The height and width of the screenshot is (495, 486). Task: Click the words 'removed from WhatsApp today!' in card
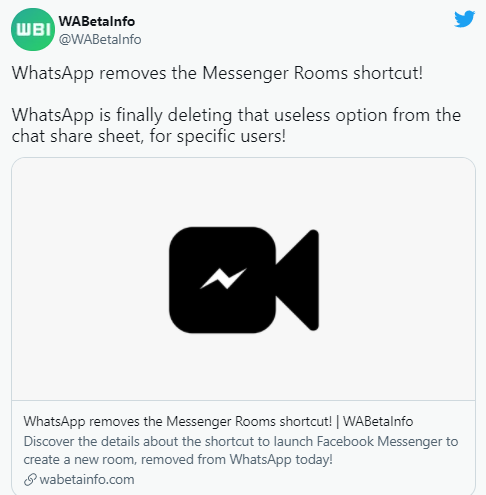tap(237, 459)
